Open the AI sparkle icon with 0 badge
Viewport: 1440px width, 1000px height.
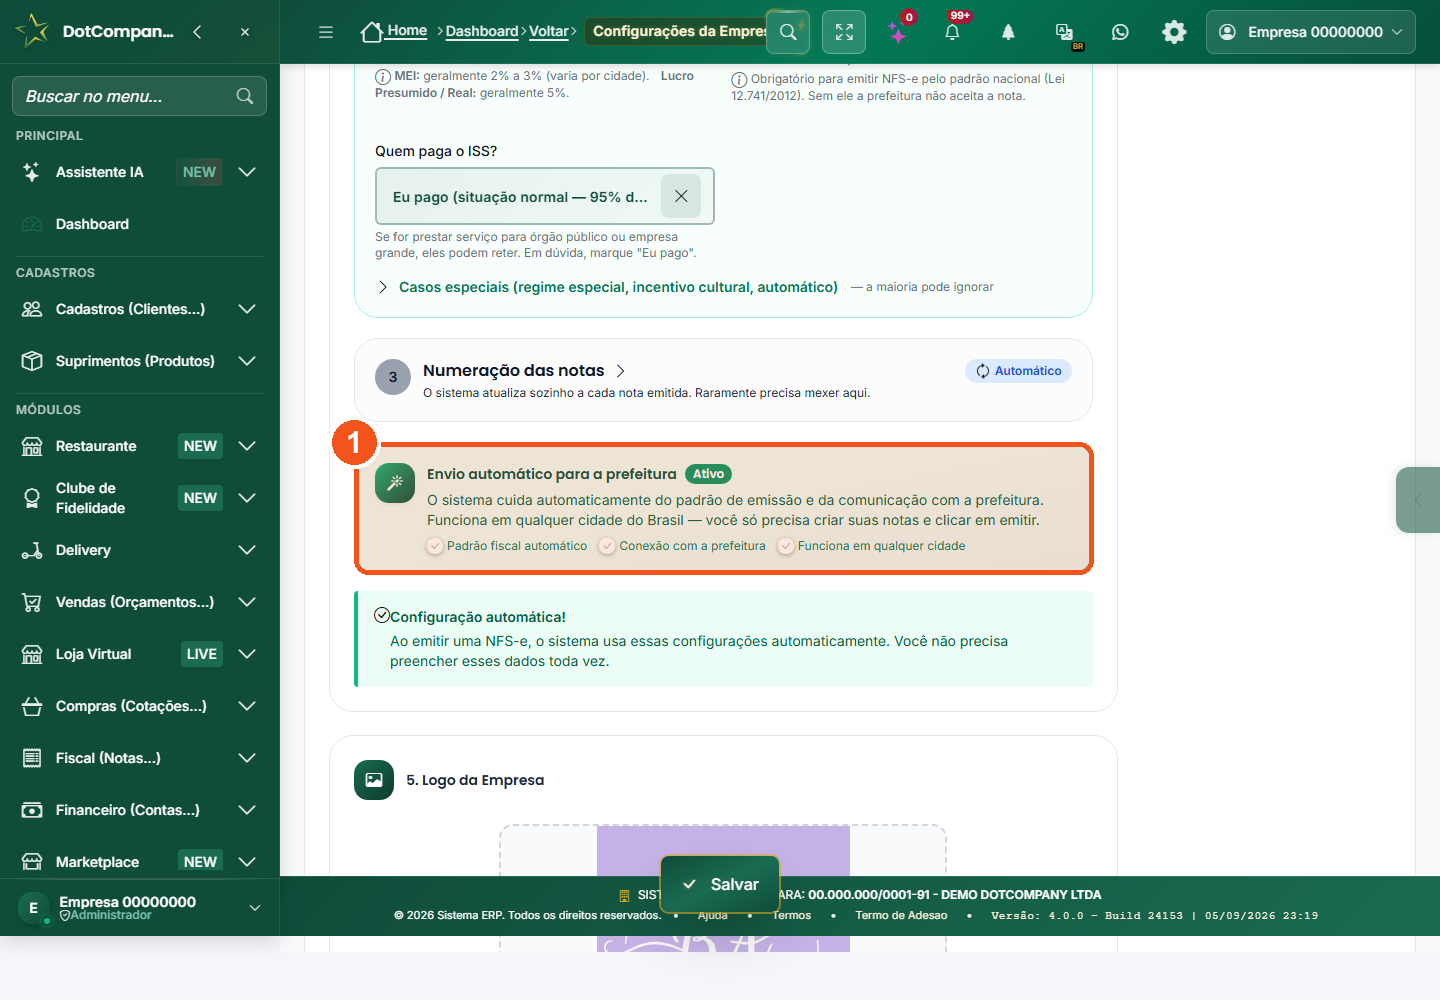pyautogui.click(x=898, y=32)
